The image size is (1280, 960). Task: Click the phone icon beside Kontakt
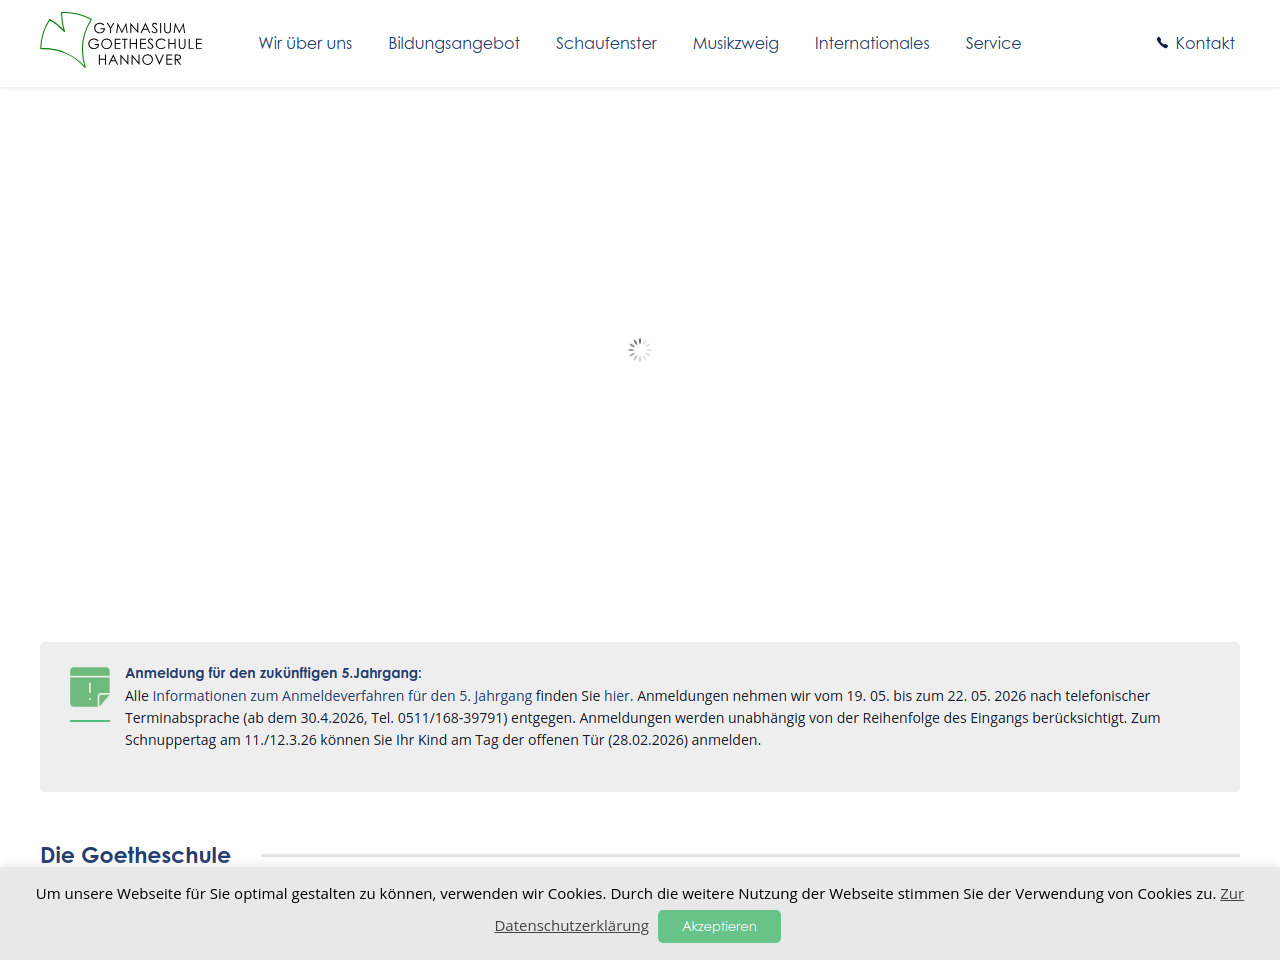click(1162, 43)
